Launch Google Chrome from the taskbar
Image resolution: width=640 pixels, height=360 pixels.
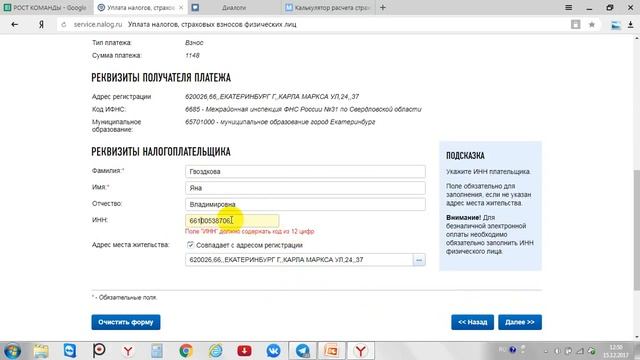186,351
